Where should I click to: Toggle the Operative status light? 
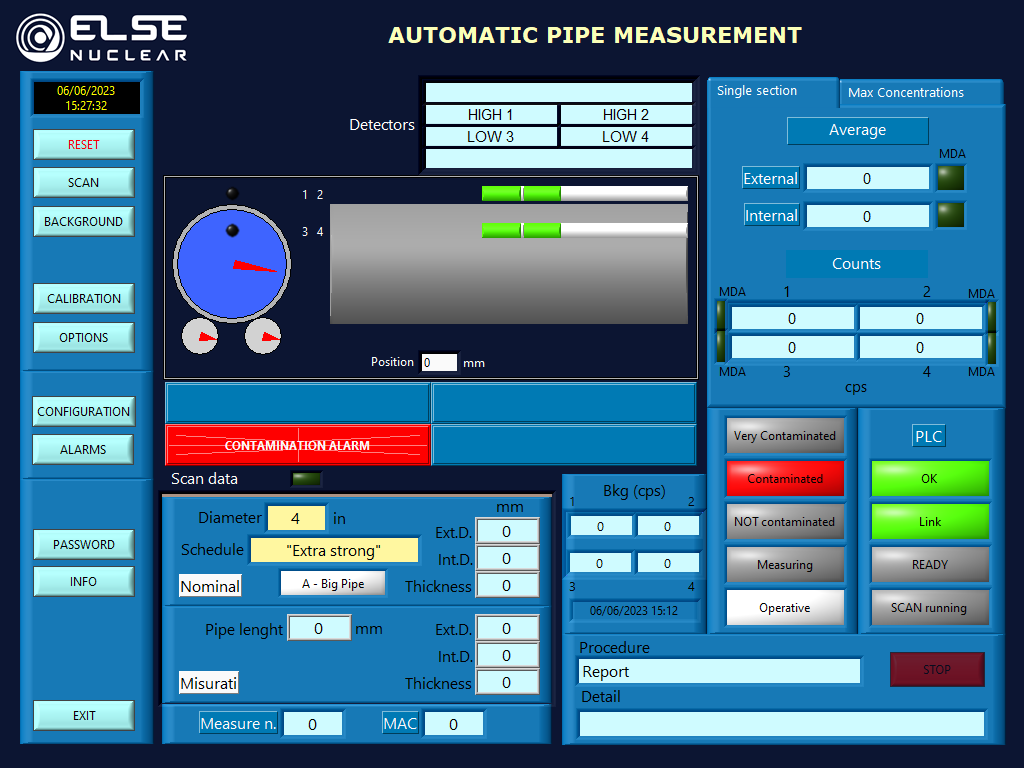click(785, 608)
